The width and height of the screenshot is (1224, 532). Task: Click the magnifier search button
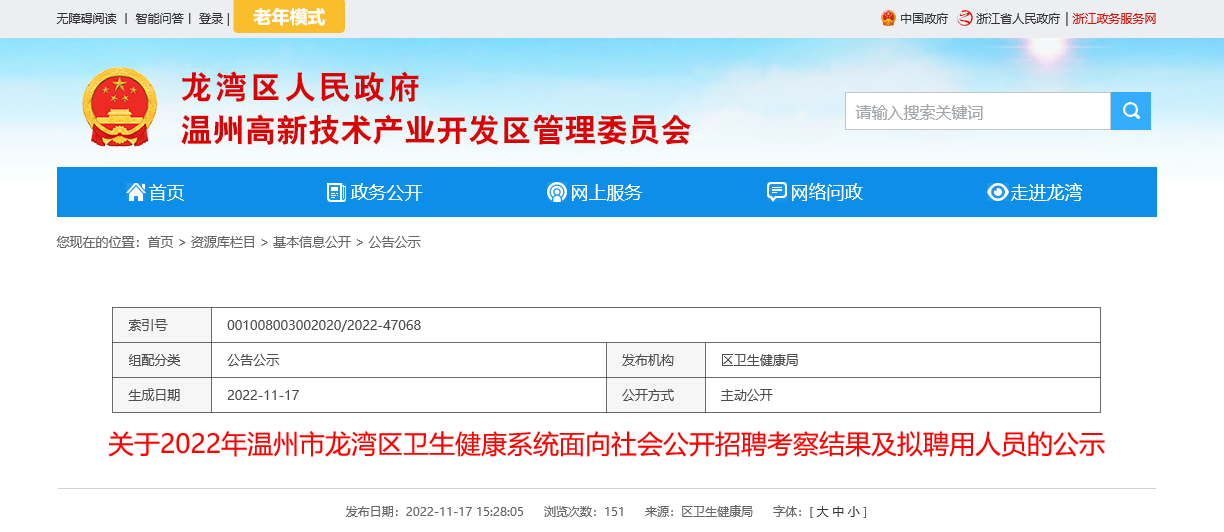(x=1131, y=111)
